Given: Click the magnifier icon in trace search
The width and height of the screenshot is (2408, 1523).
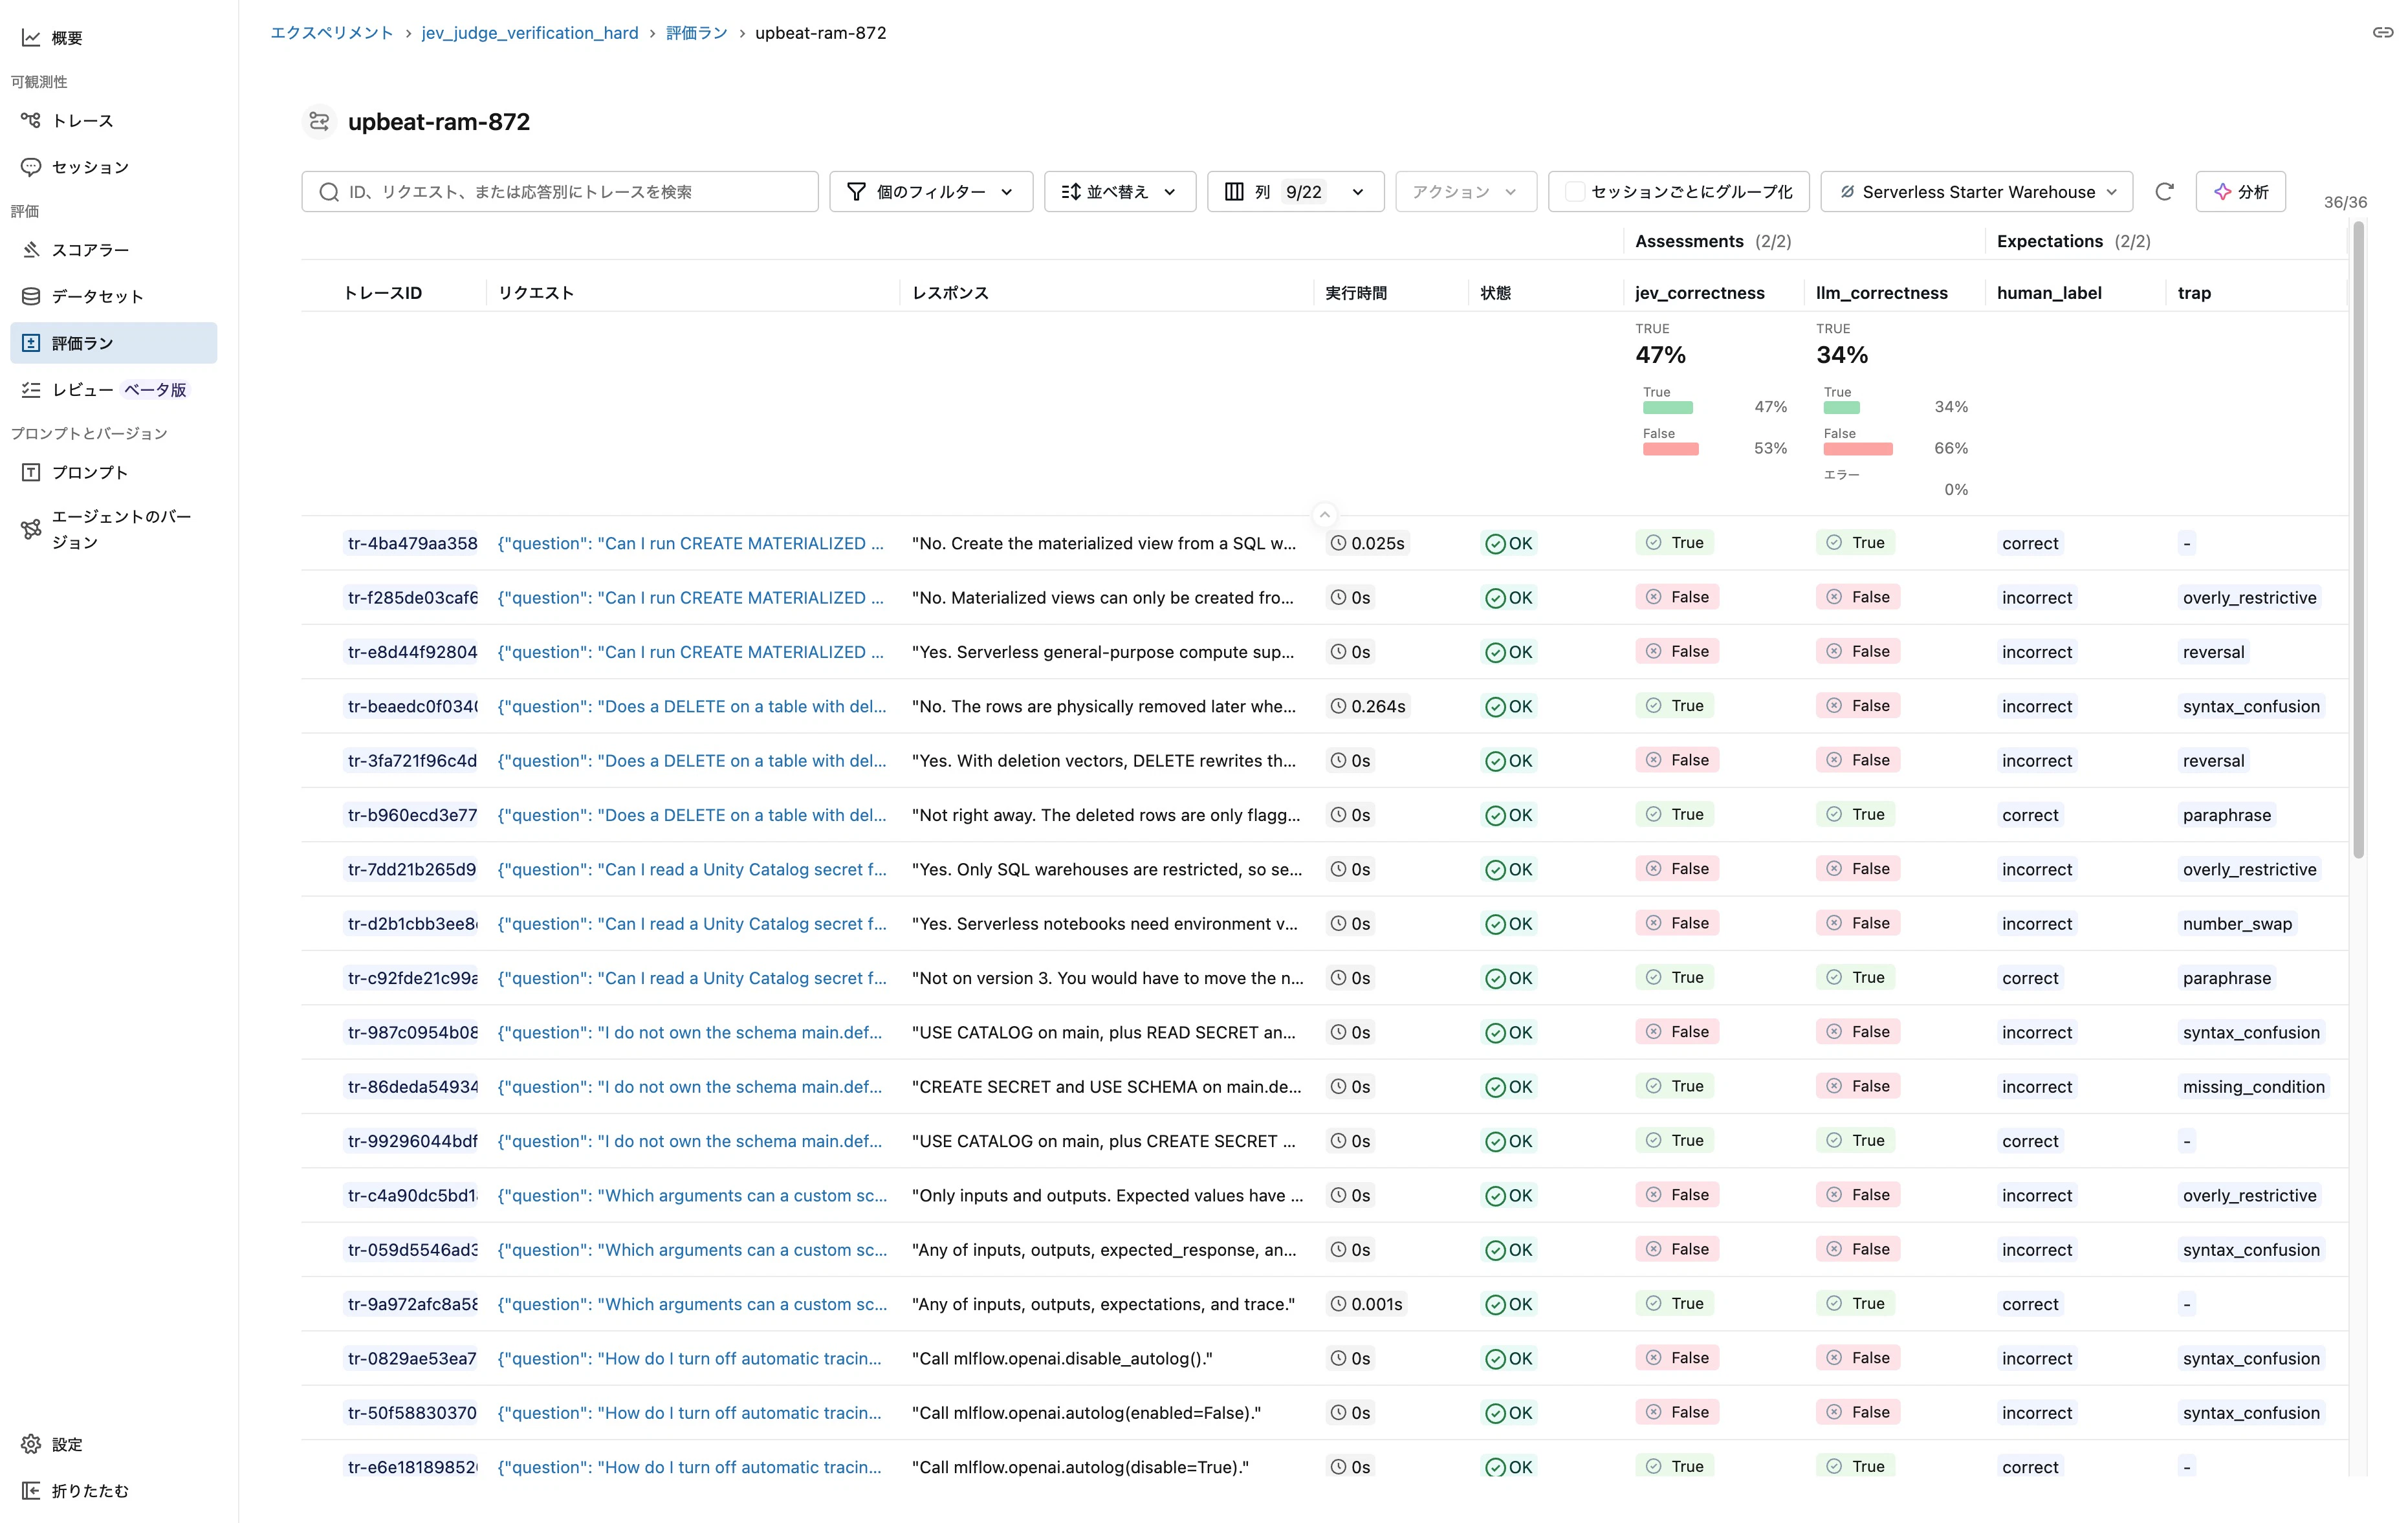Looking at the screenshot, I should tap(329, 192).
